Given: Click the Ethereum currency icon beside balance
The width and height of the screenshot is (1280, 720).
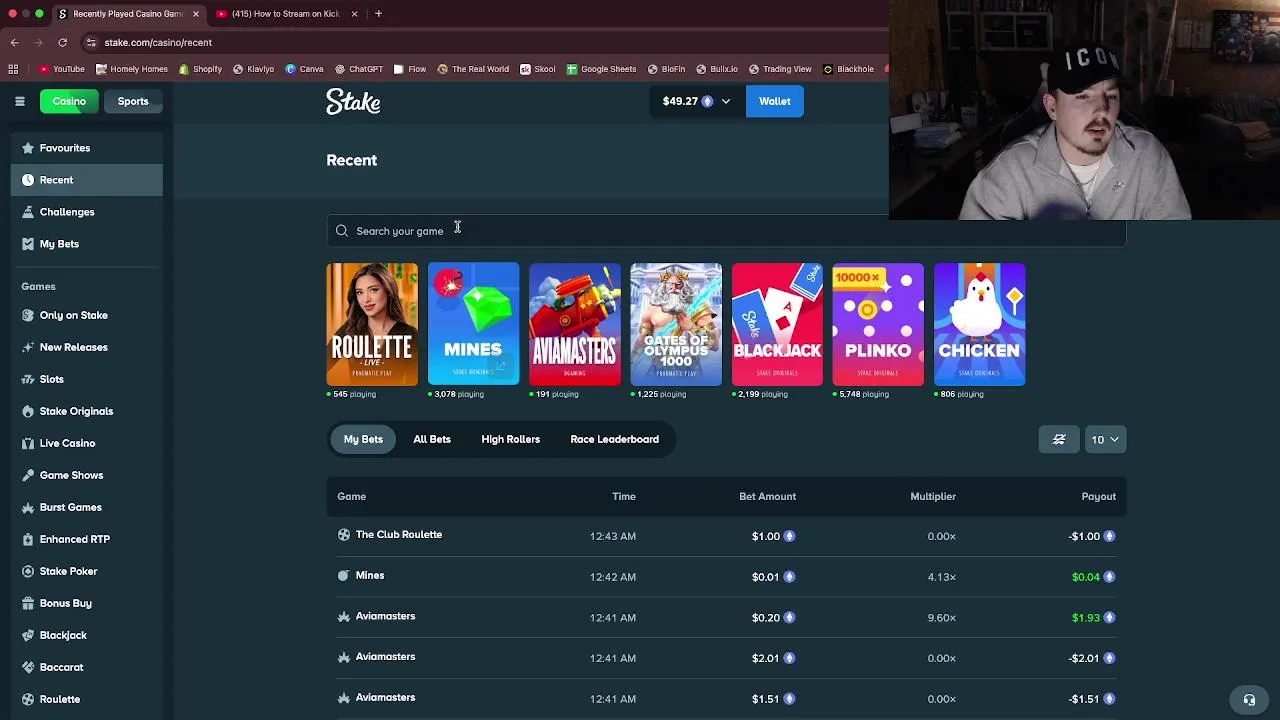Looking at the screenshot, I should pyautogui.click(x=707, y=101).
